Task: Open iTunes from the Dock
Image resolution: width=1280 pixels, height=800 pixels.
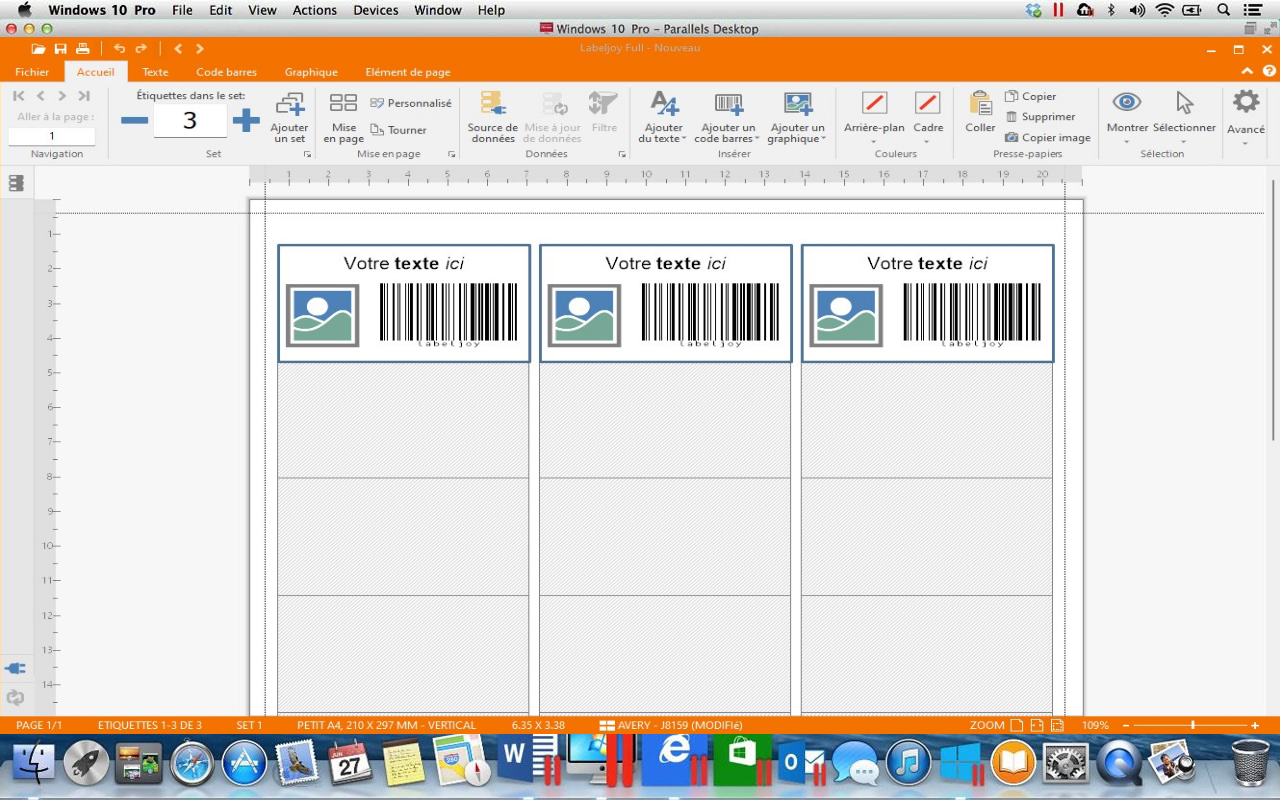Action: tap(908, 764)
